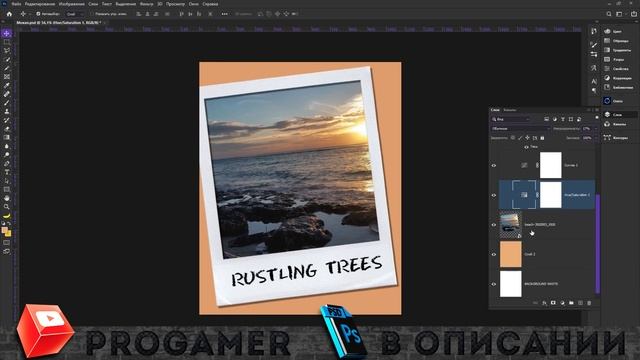This screenshot has width=640, height=360.
Task: Select the Lasso tool
Action: pos(7,51)
